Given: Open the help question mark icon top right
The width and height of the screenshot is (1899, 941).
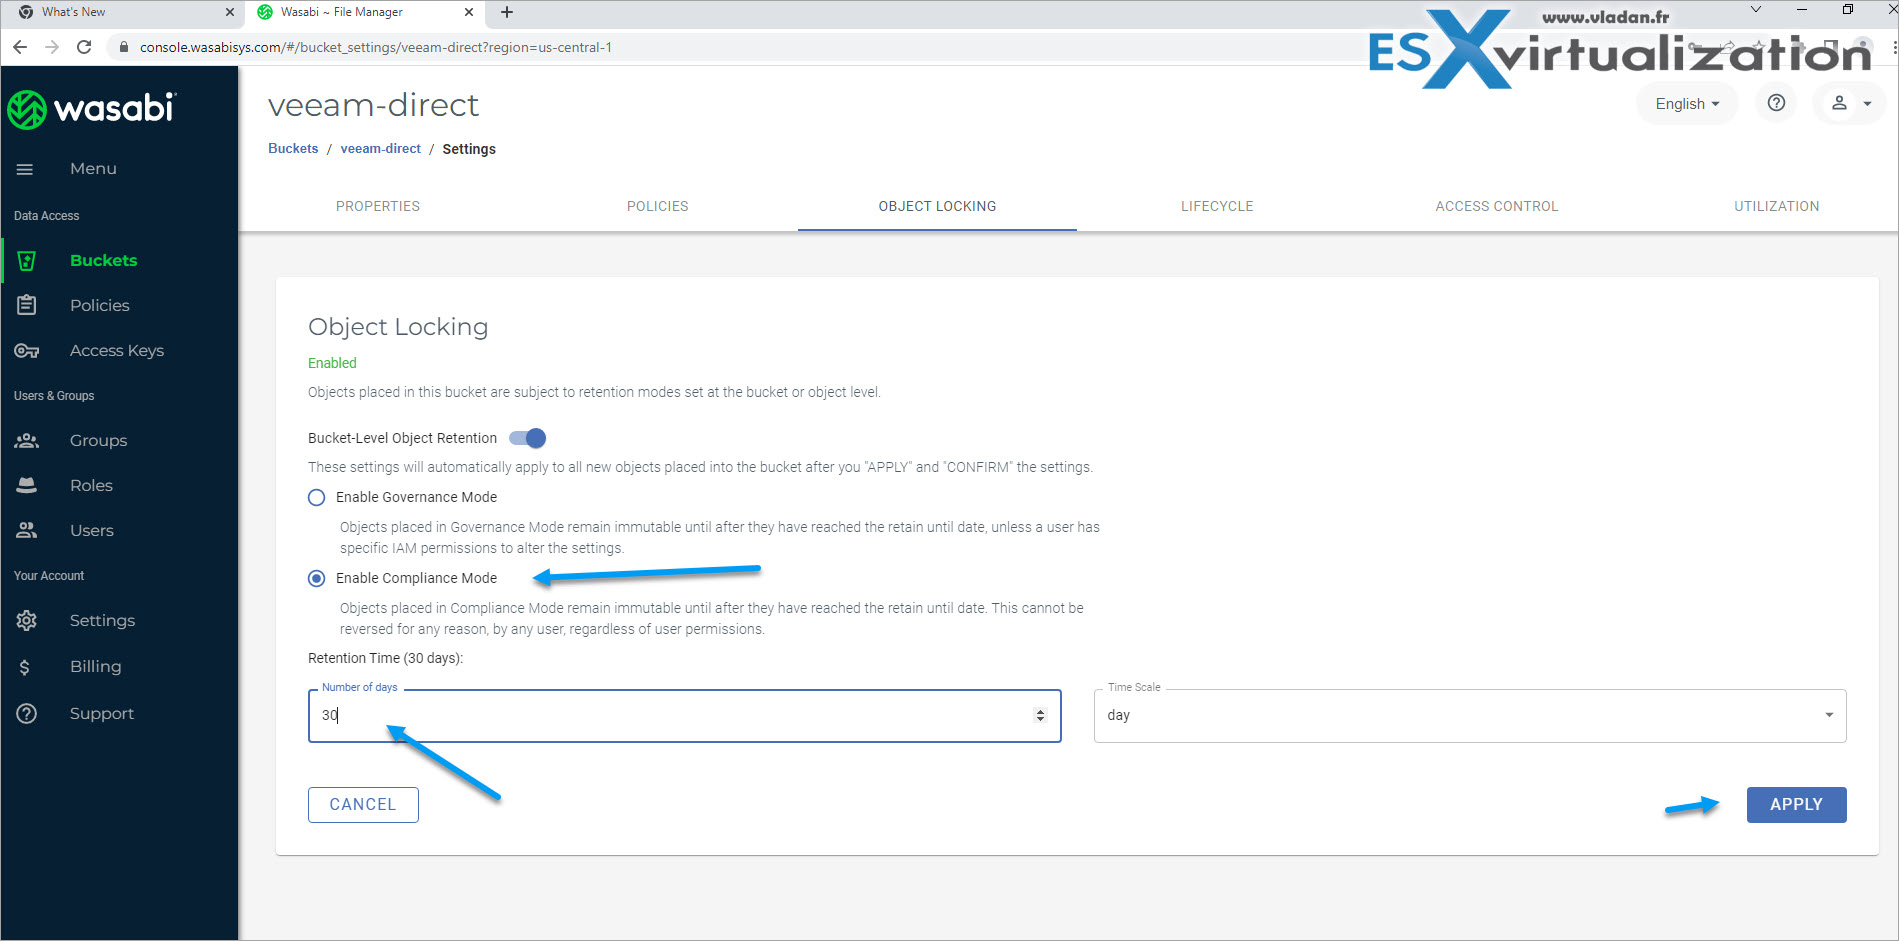Looking at the screenshot, I should (x=1776, y=103).
